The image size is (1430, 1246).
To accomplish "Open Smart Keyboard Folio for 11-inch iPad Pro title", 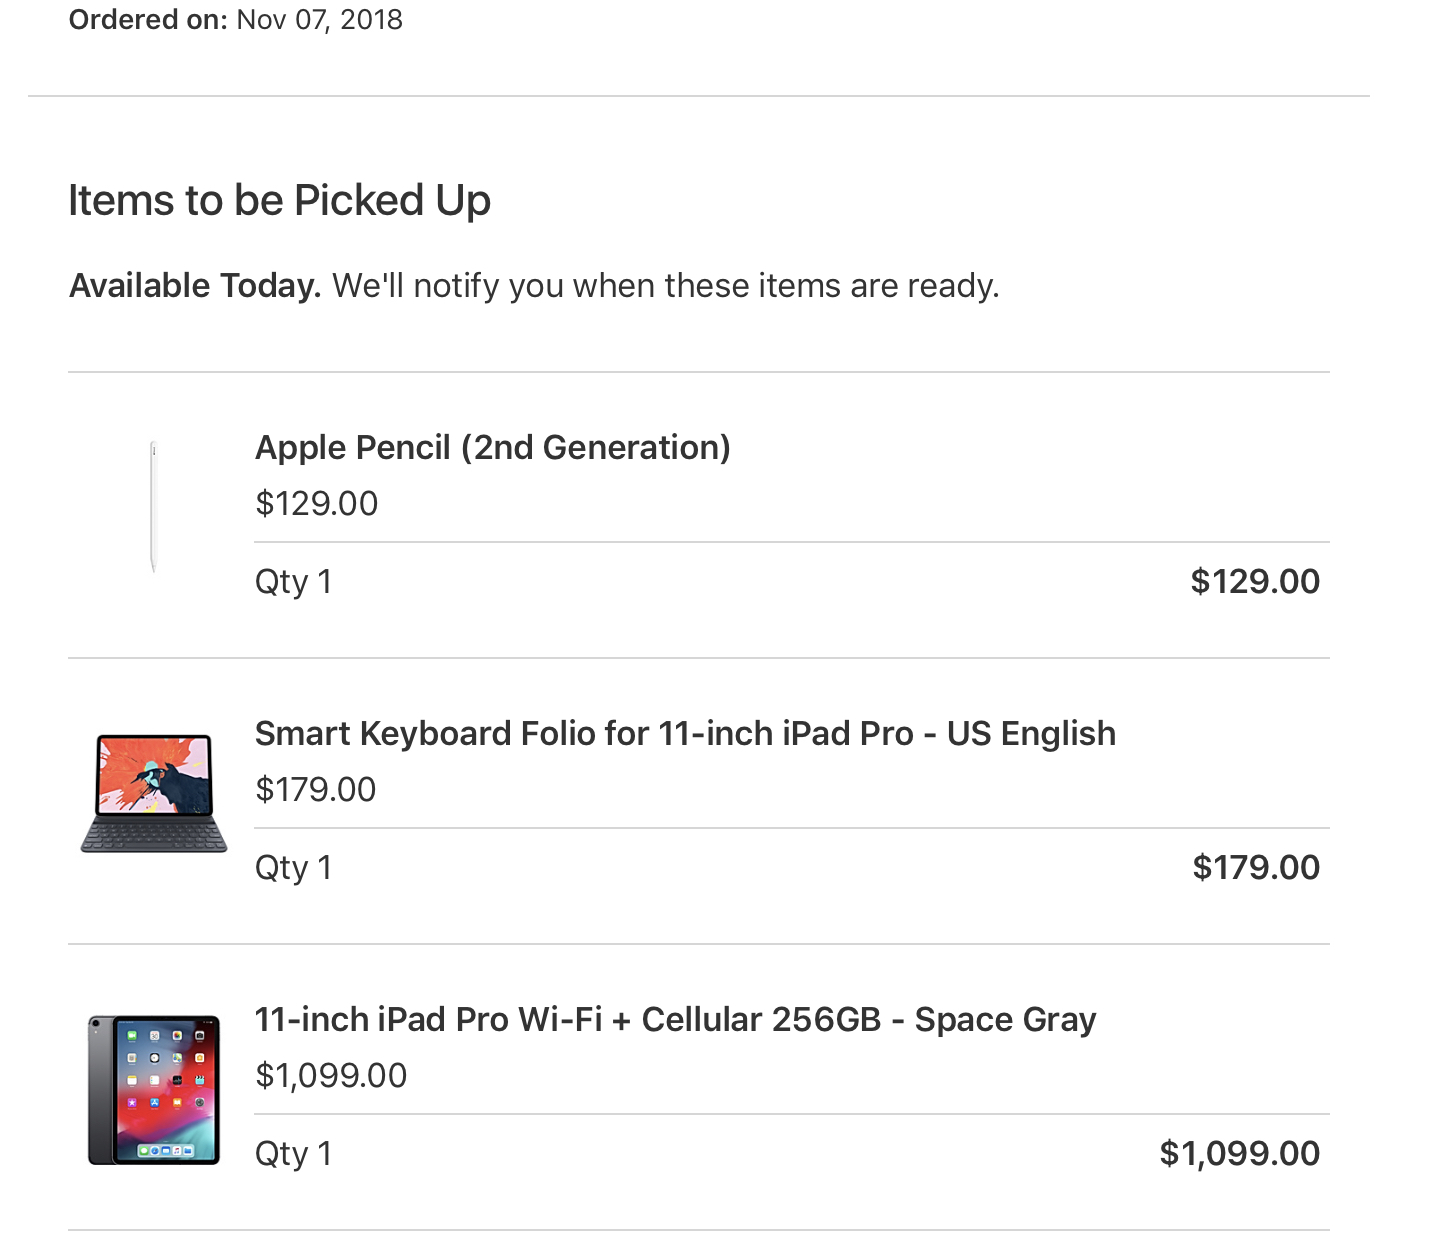I will (x=685, y=733).
